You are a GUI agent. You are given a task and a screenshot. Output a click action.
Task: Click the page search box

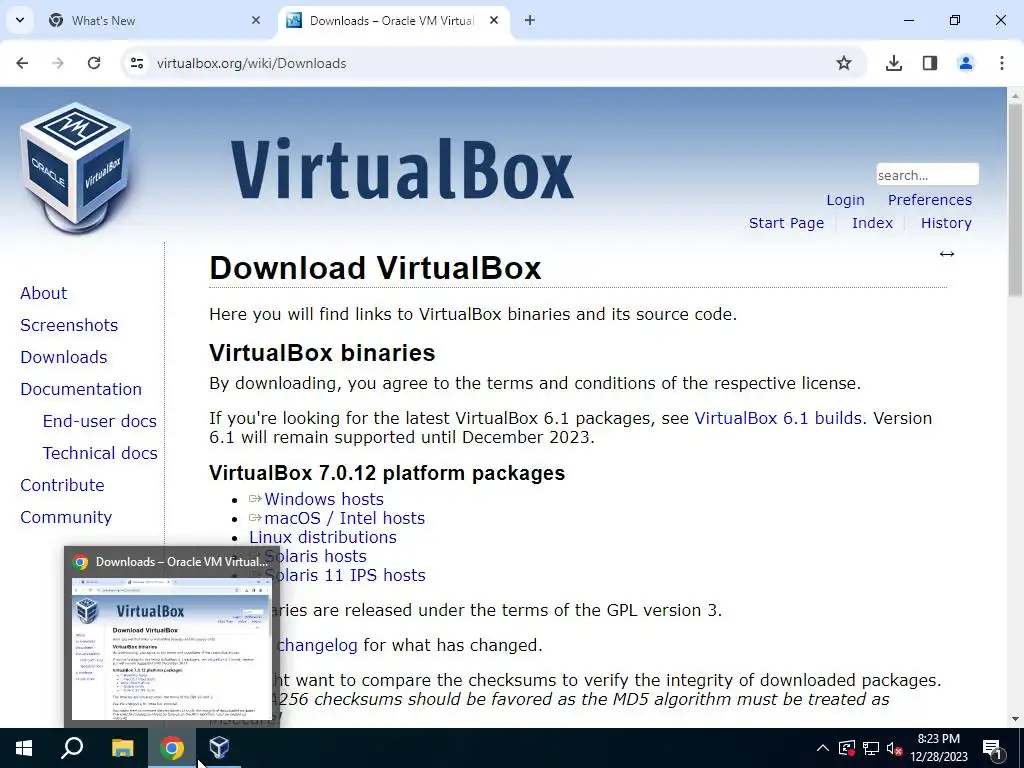[927, 175]
